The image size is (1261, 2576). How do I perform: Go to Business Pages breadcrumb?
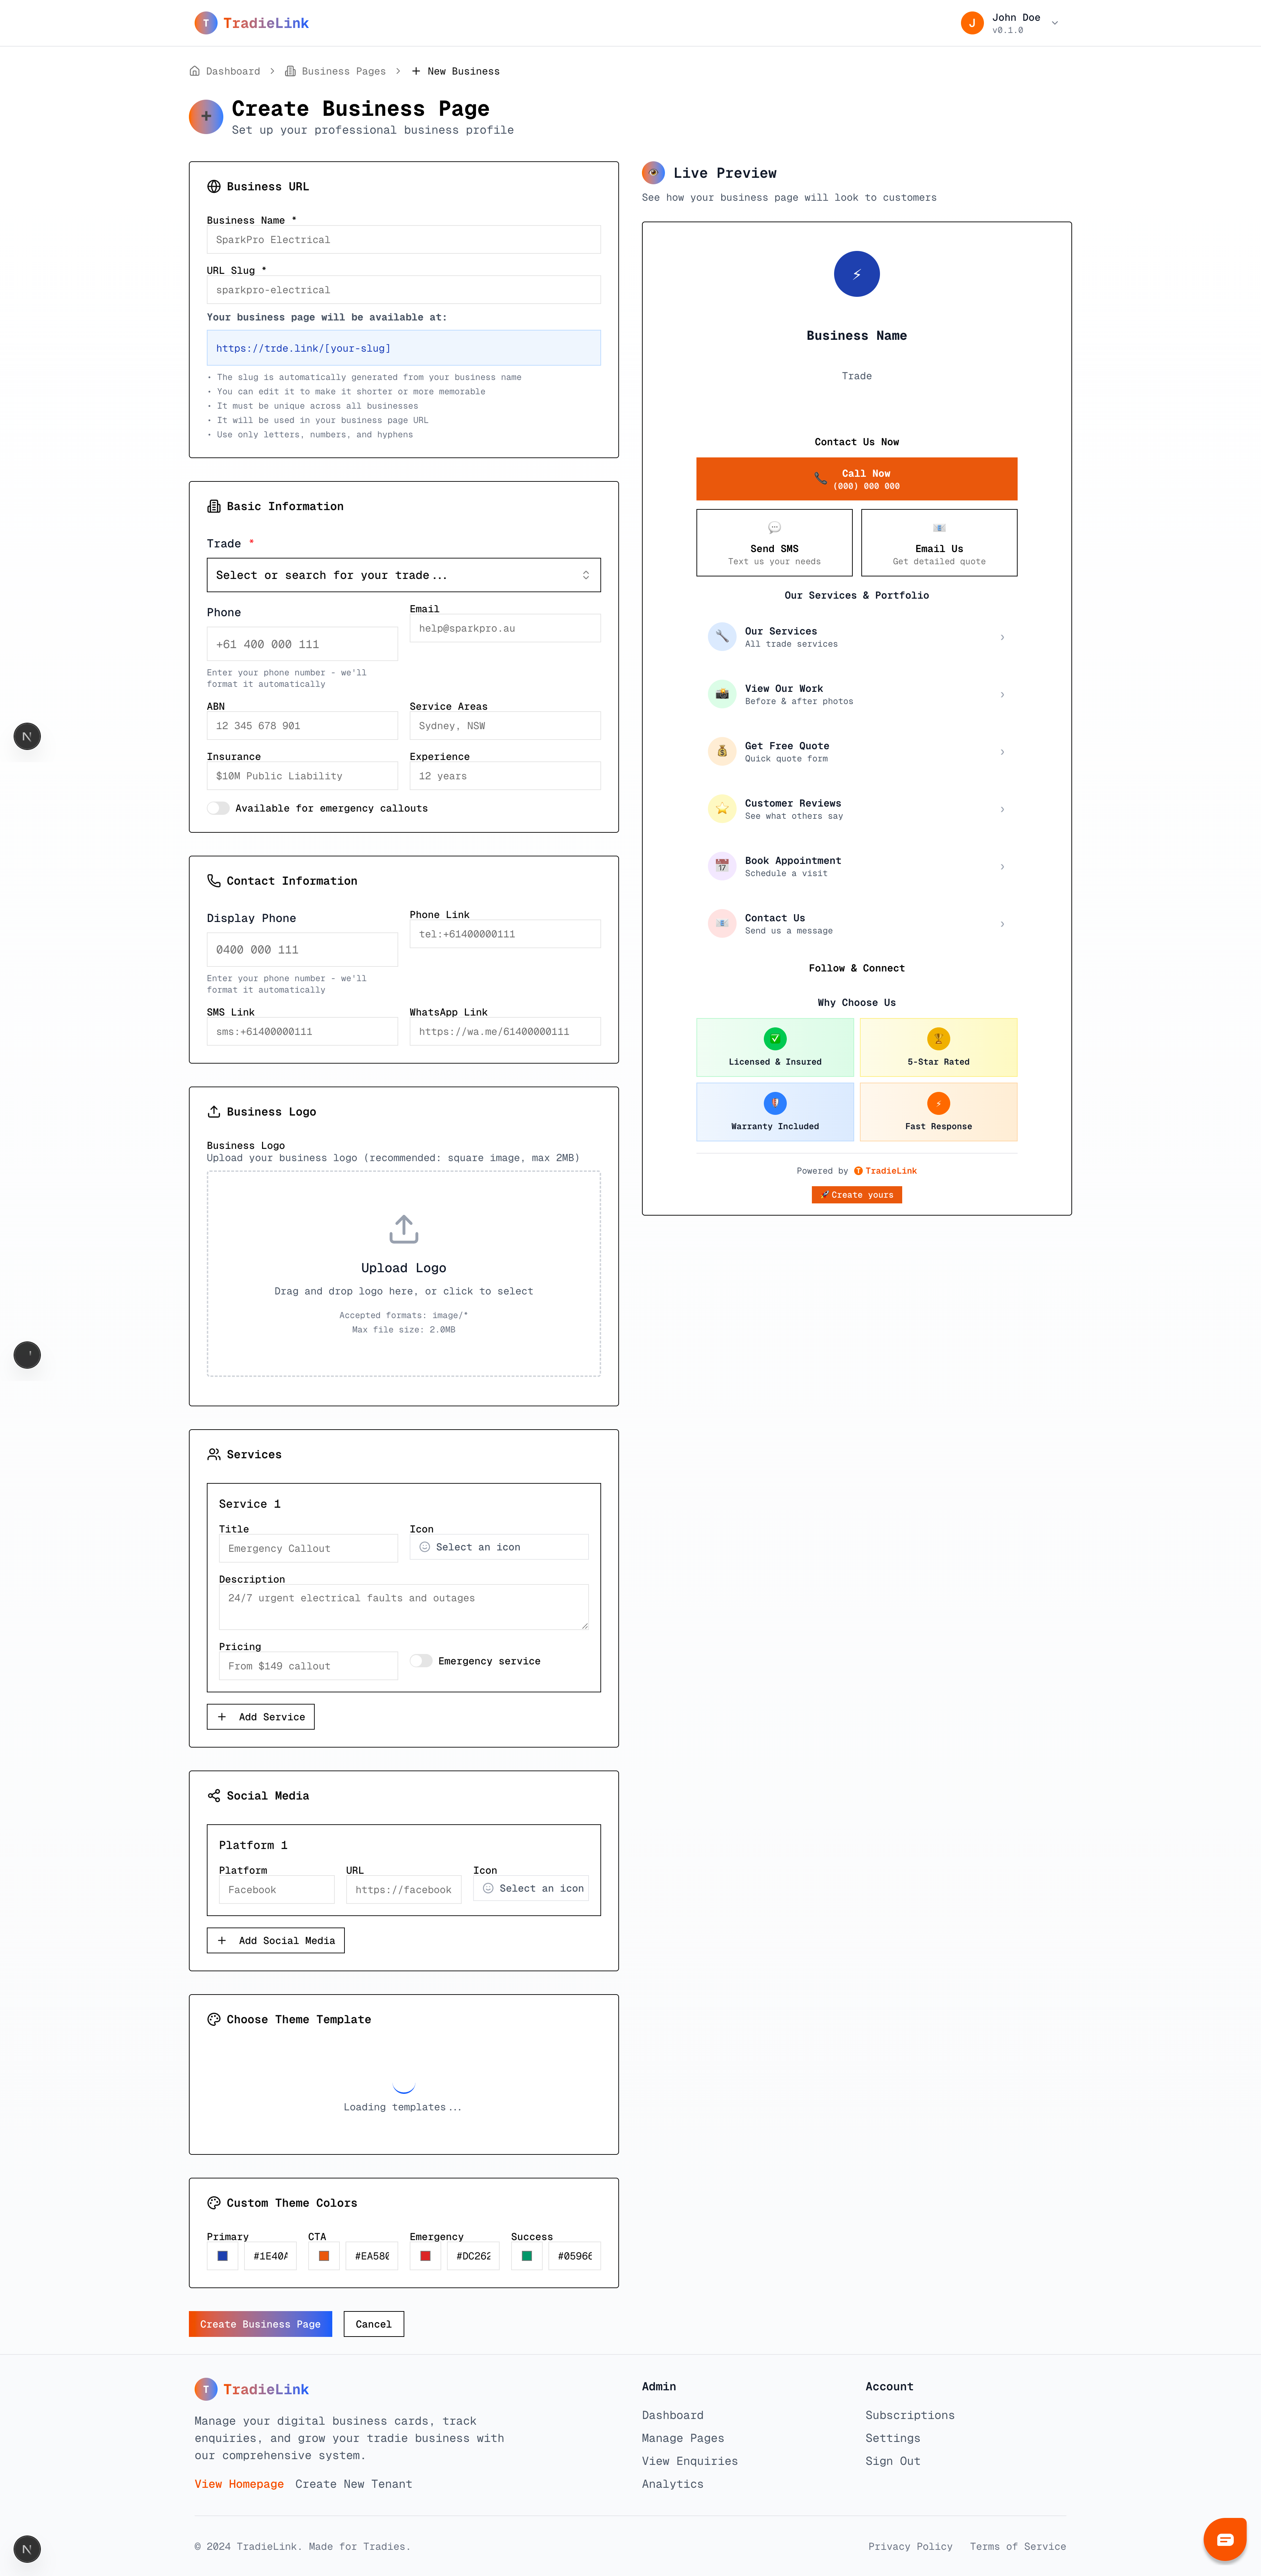click(x=335, y=71)
